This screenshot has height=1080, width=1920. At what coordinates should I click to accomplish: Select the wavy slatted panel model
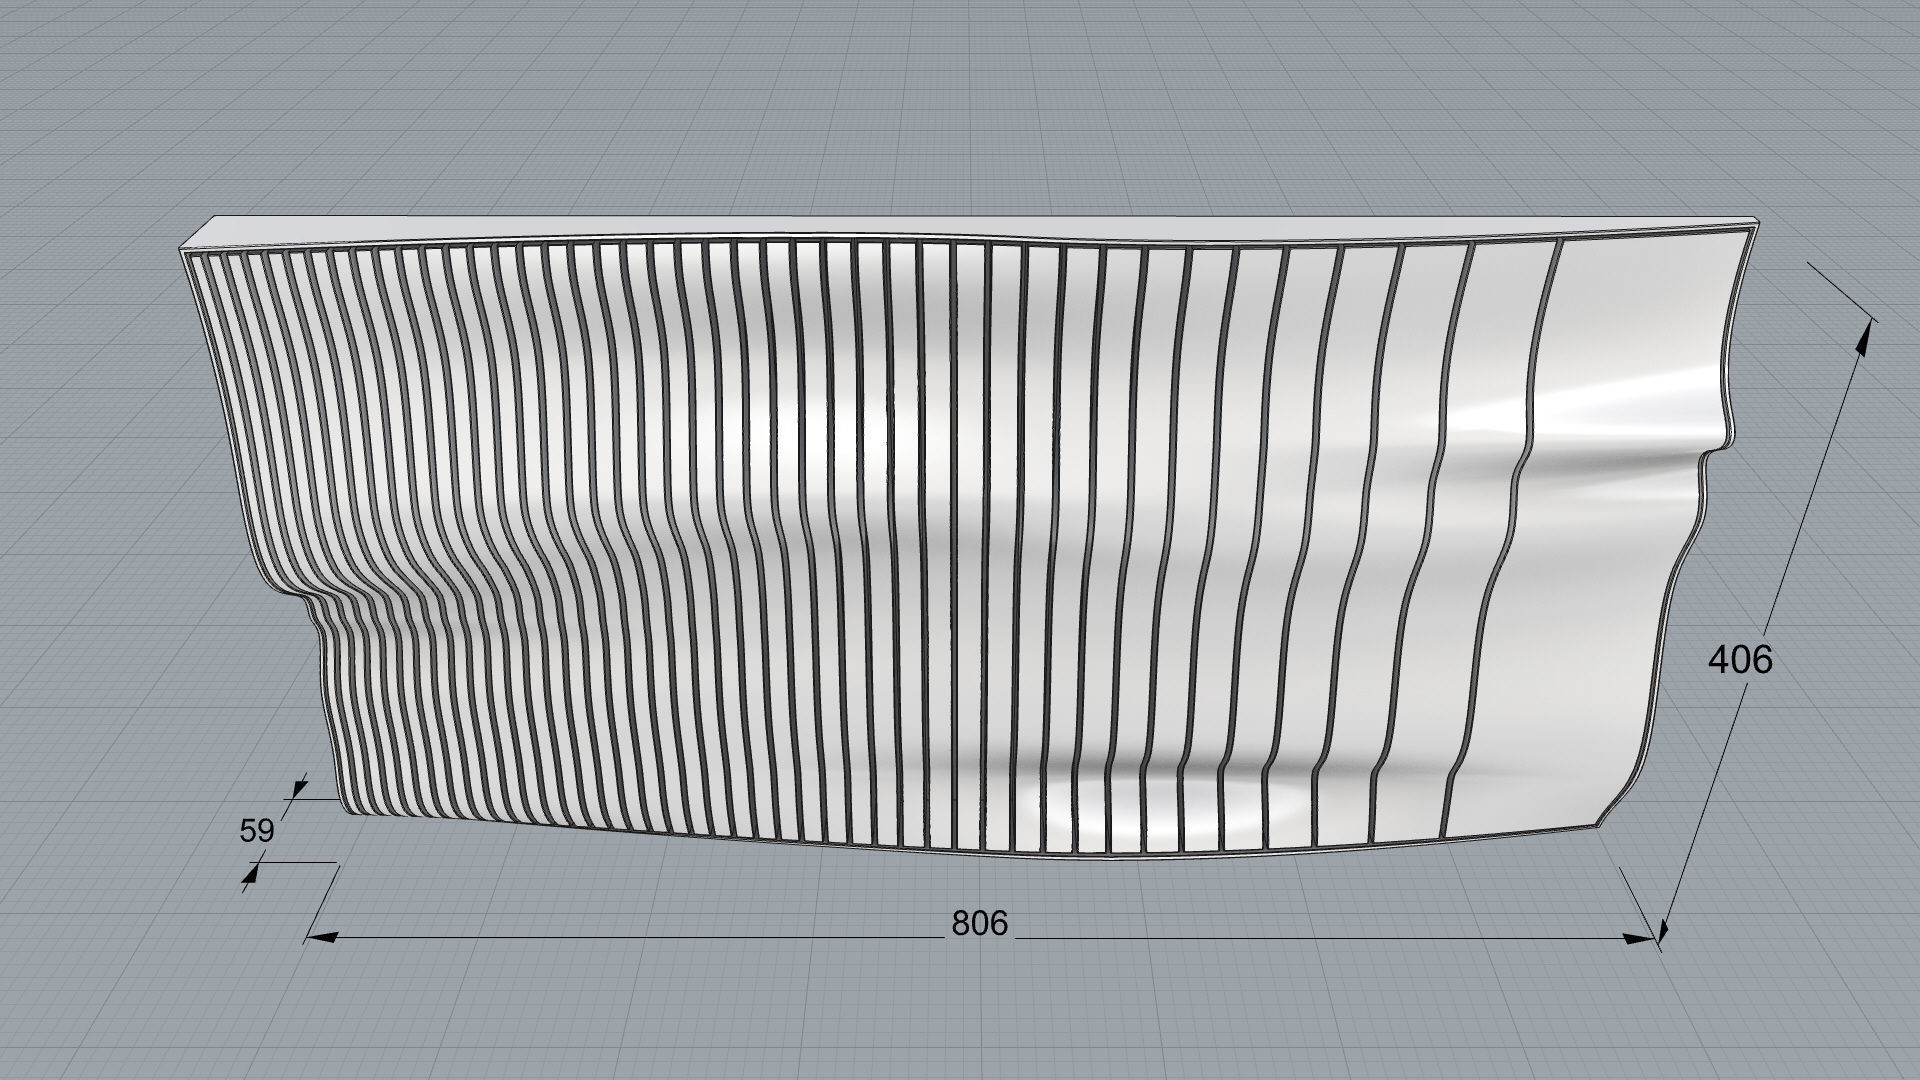(968, 540)
